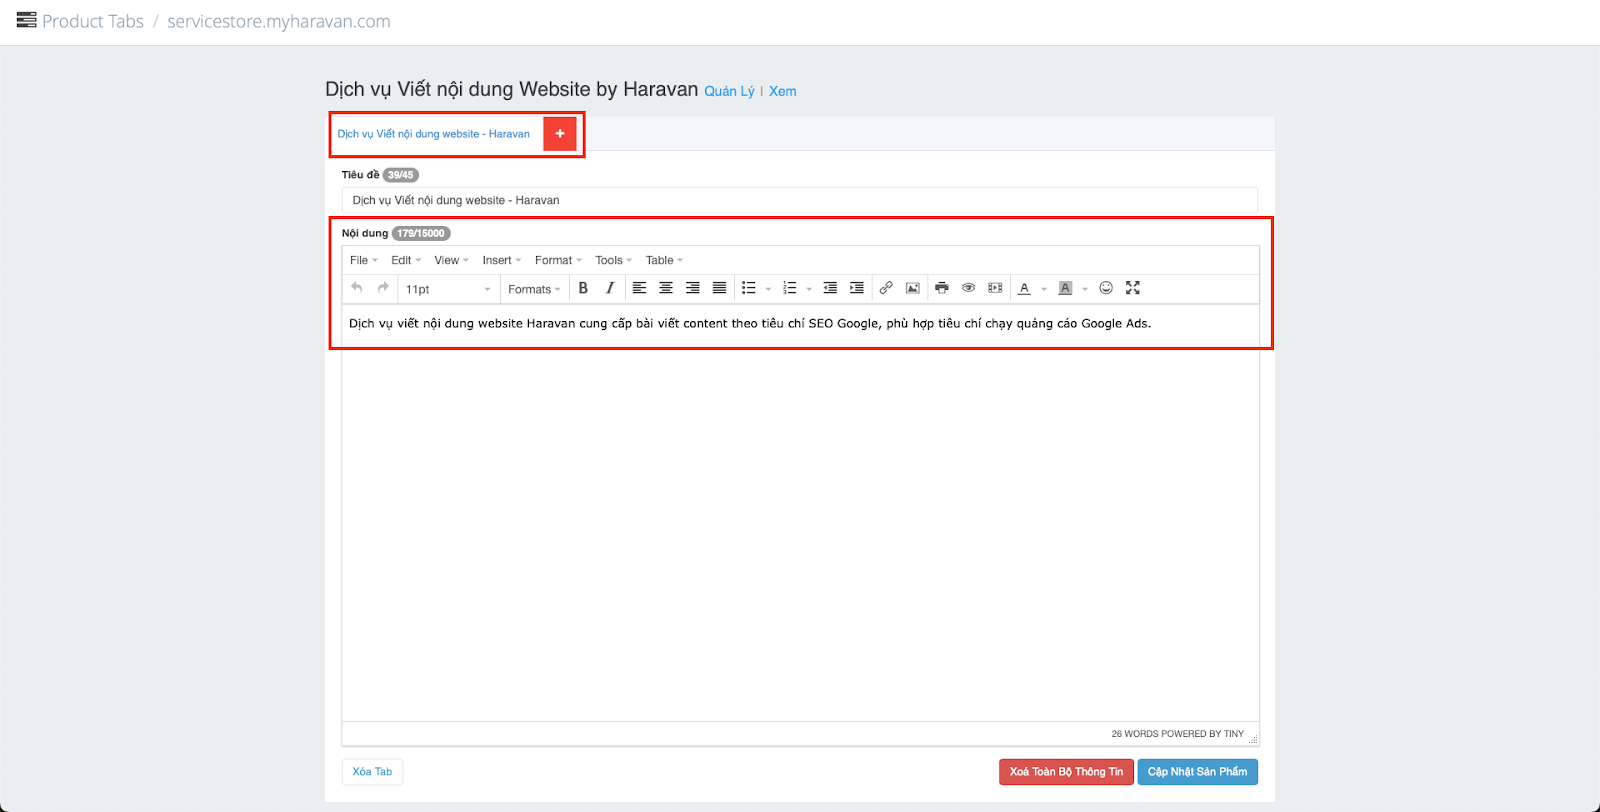The width and height of the screenshot is (1600, 812).
Task: Click the editor text starting 'Dịch vụ viết nội dung website'
Action: click(750, 323)
